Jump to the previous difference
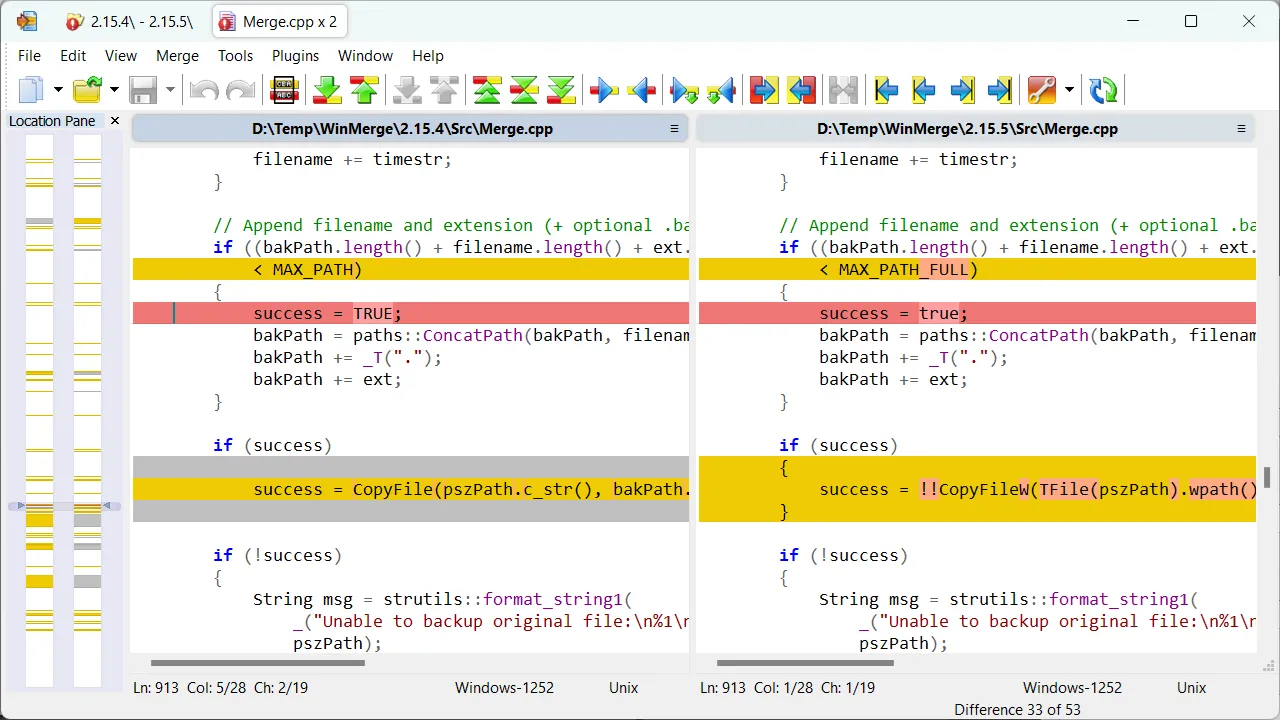This screenshot has height=720, width=1280. (364, 91)
